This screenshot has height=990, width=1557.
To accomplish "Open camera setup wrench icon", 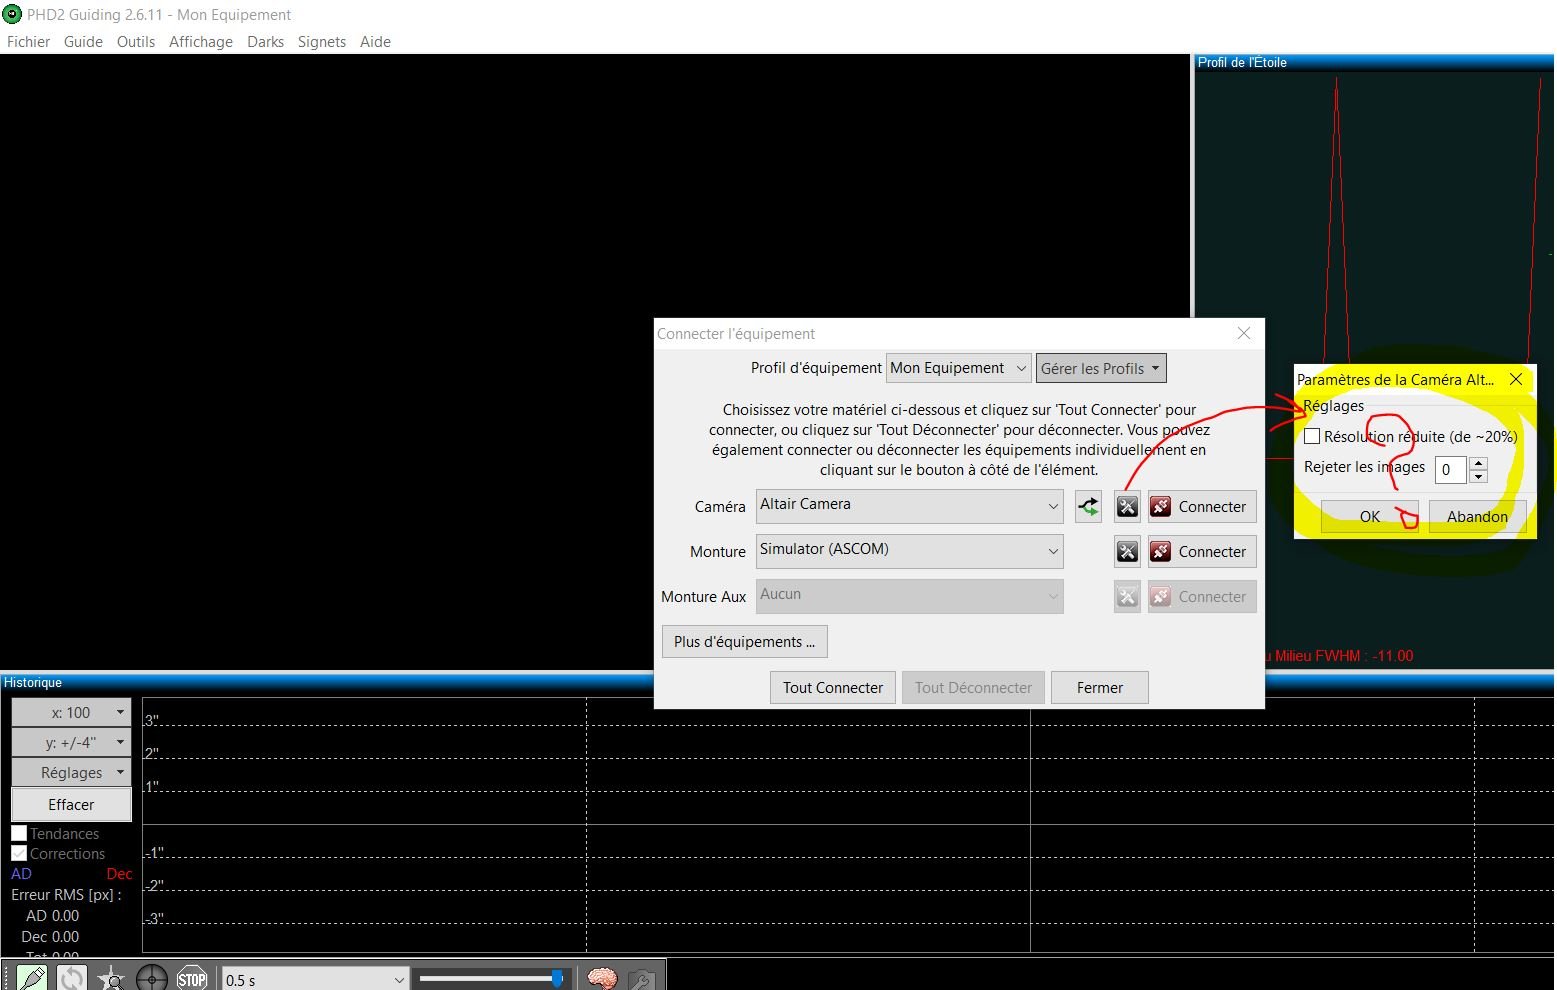I will coord(1127,507).
